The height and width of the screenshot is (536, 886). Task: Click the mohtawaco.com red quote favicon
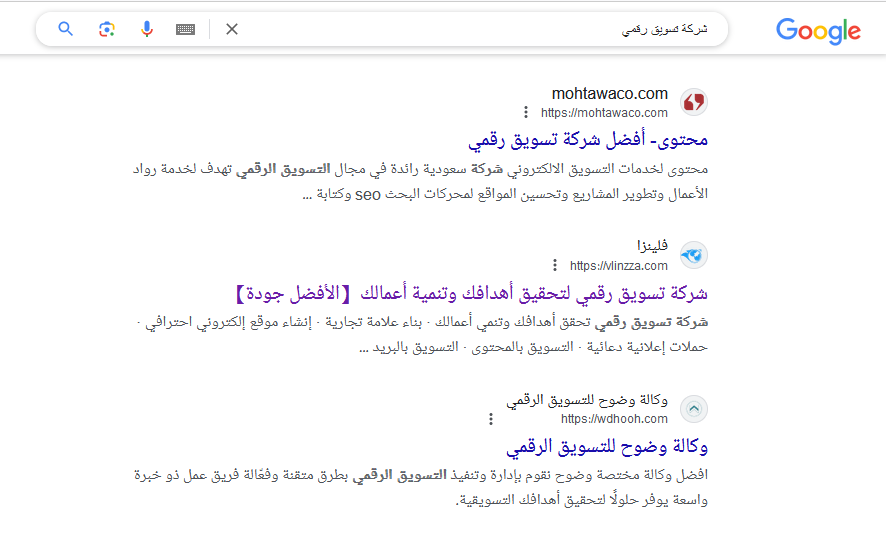tap(694, 102)
